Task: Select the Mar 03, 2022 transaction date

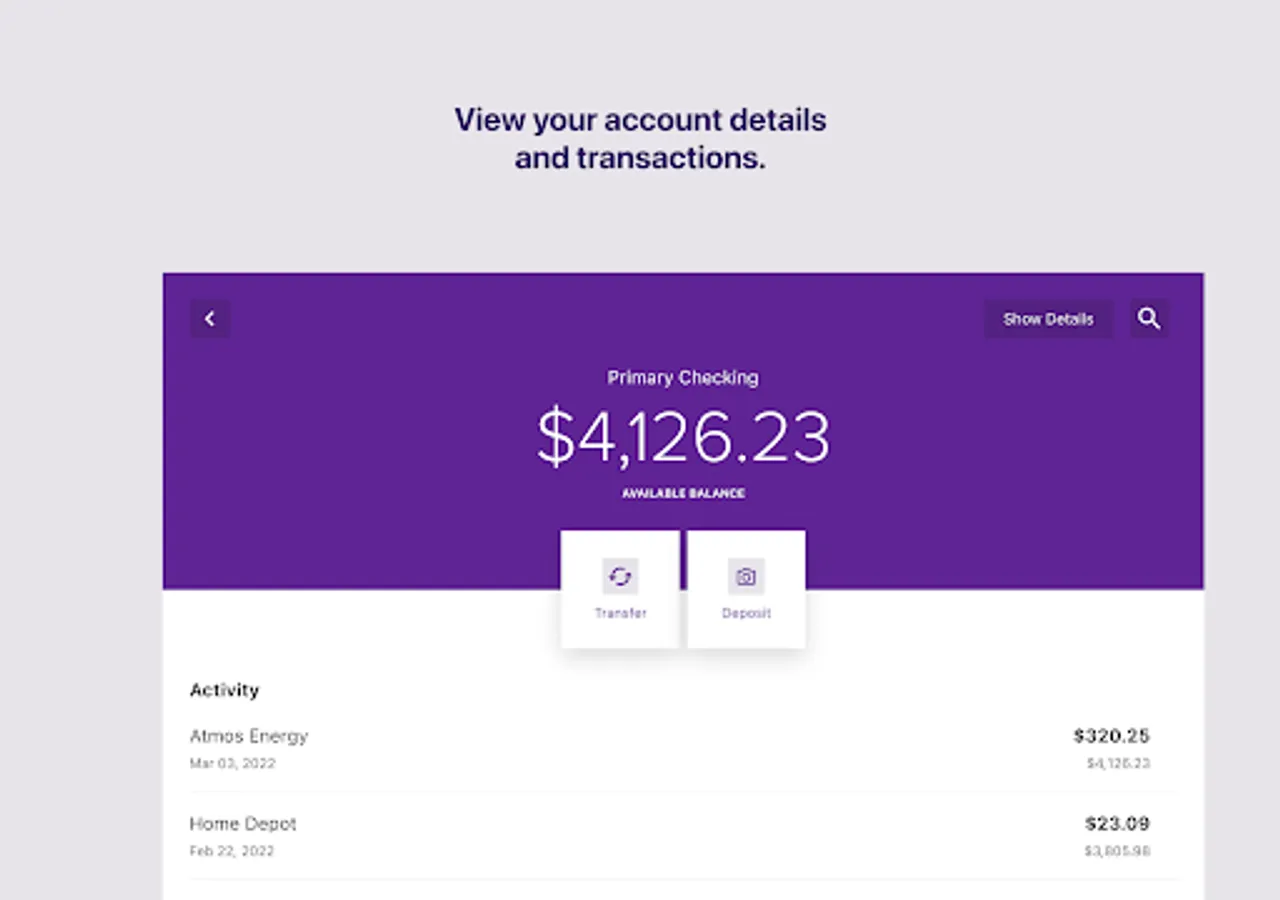Action: [232, 763]
